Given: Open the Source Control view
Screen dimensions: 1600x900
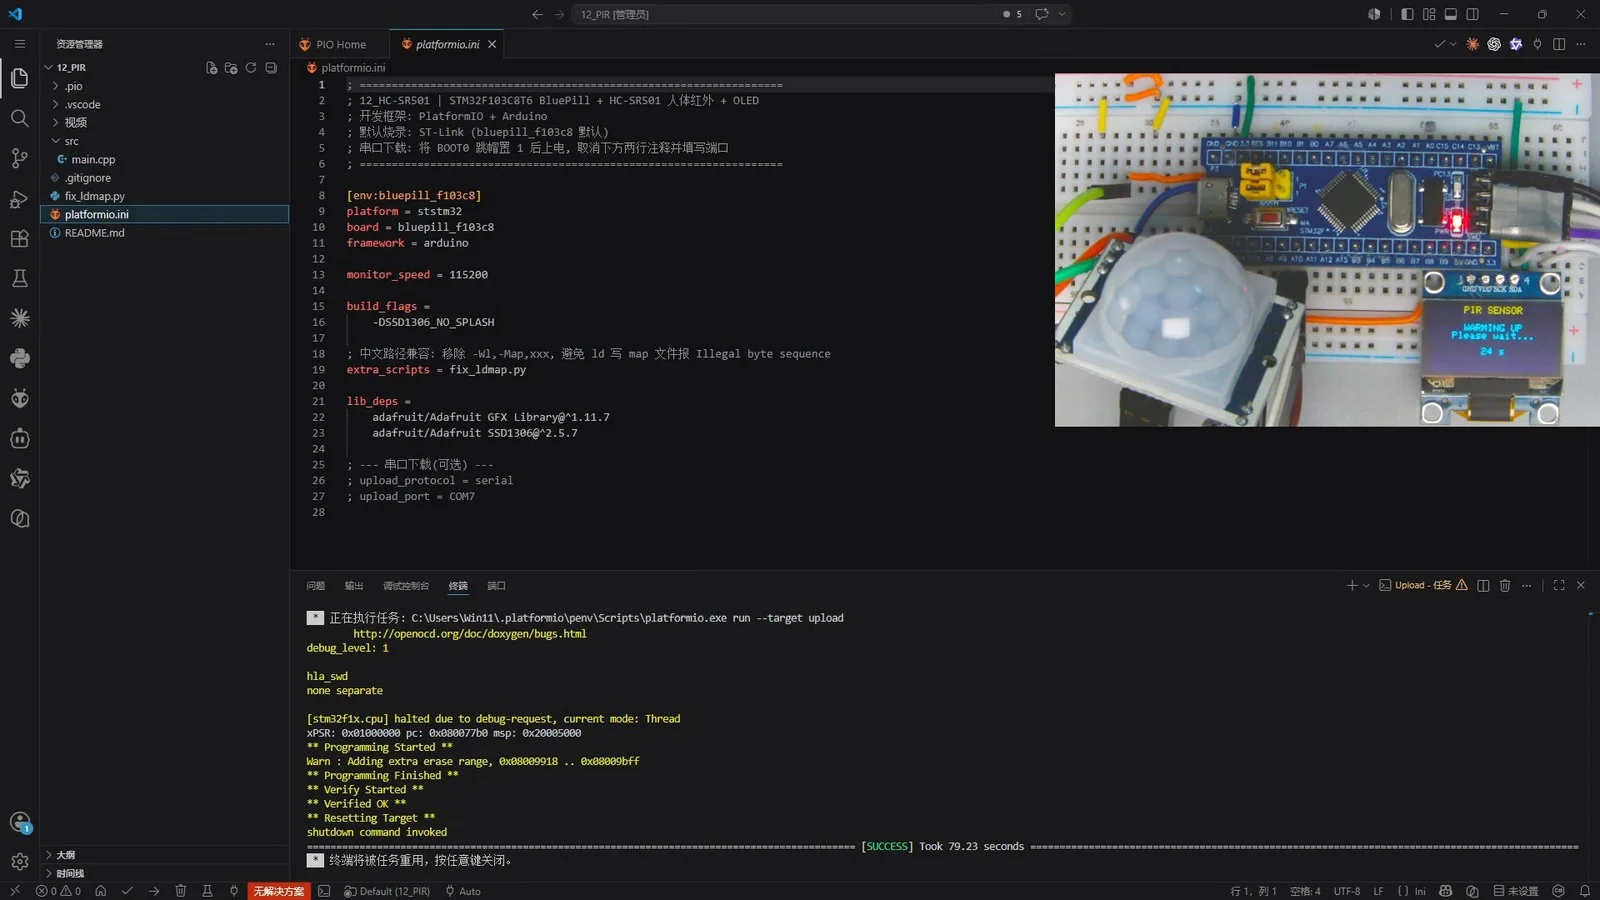Looking at the screenshot, I should [19, 158].
